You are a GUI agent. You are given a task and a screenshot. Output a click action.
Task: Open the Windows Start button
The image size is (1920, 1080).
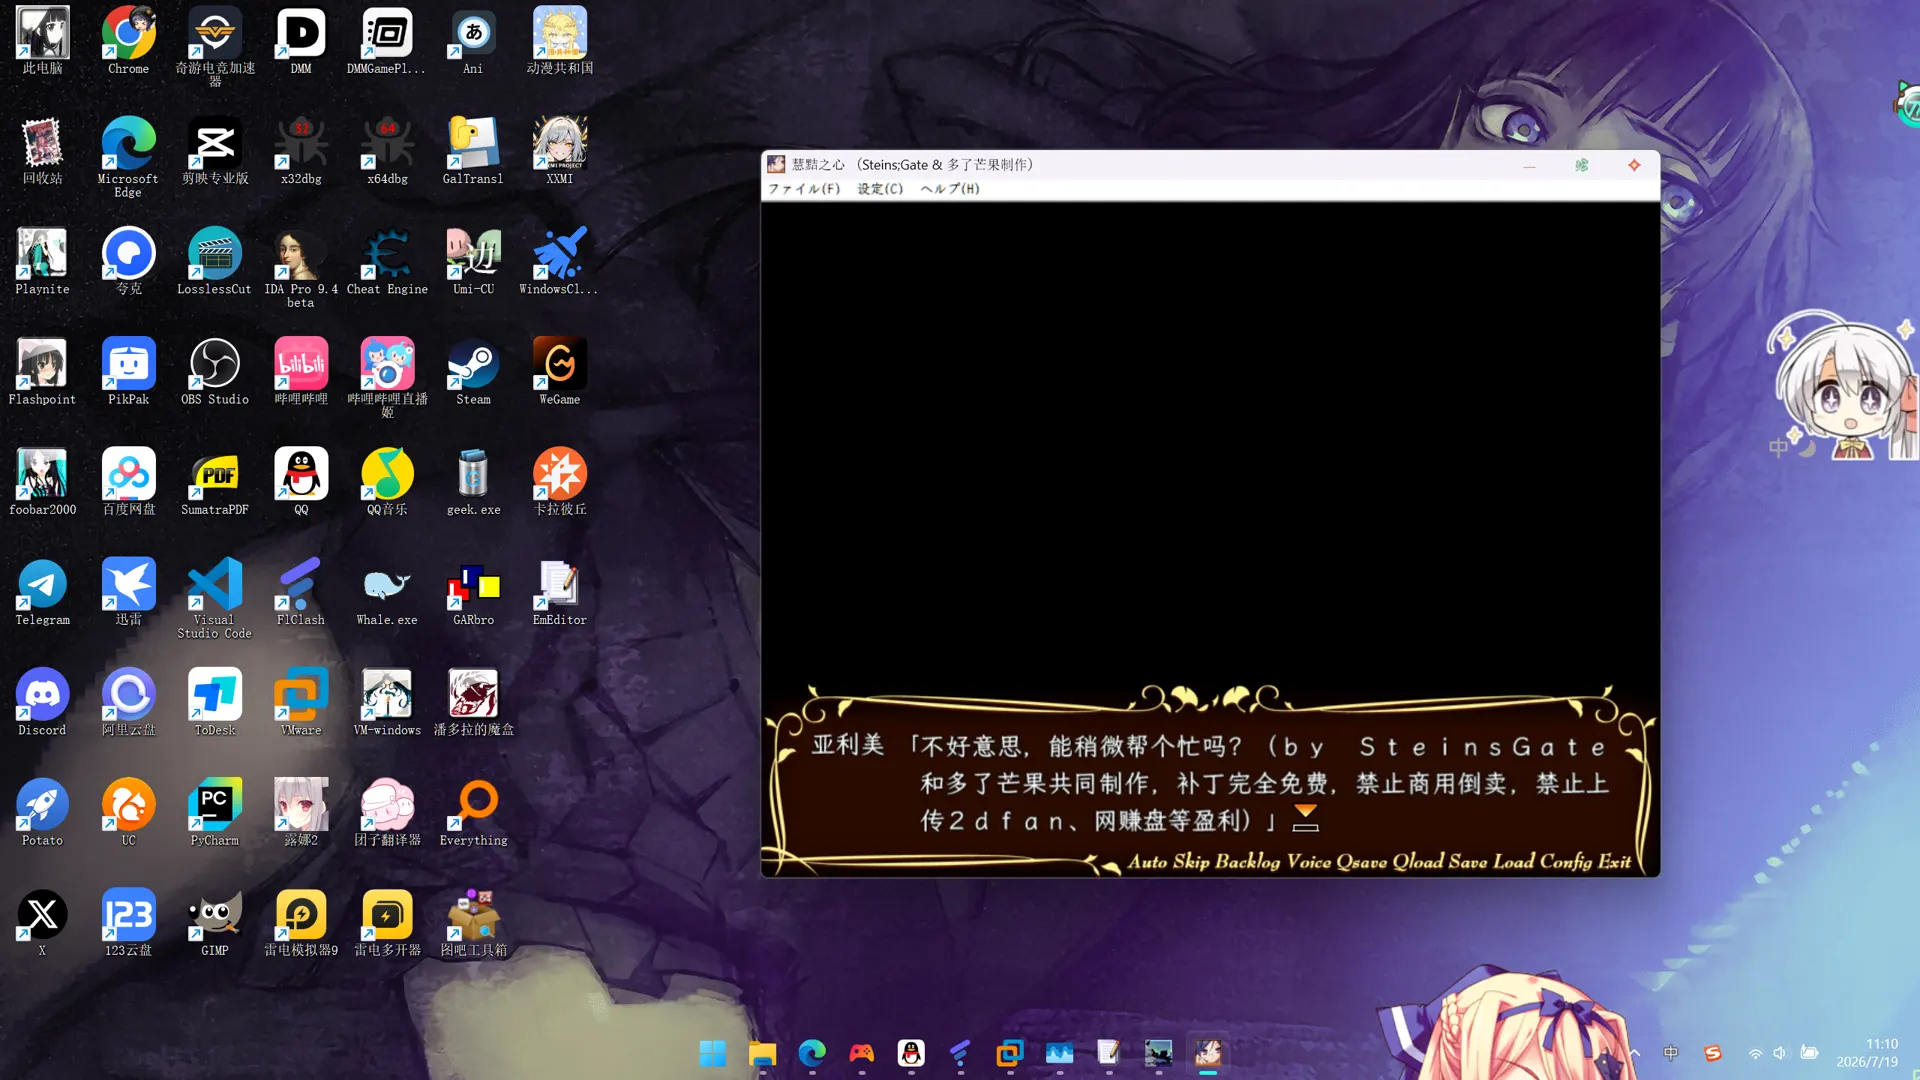(x=713, y=1053)
